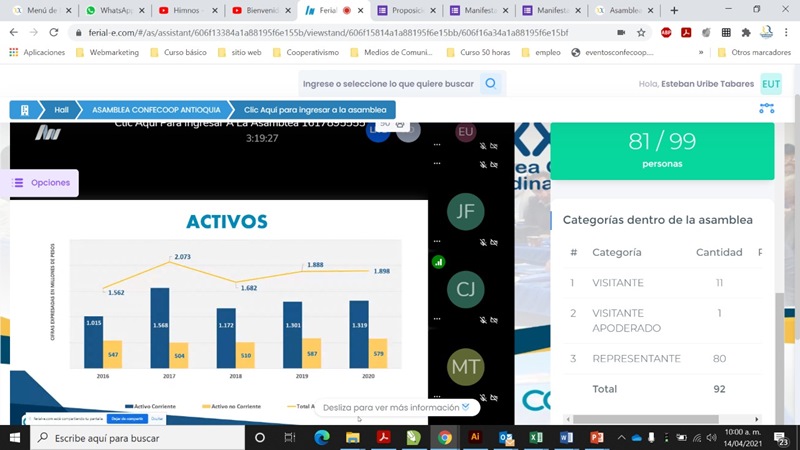Open the Adobe Acrobat extension icon
The image size is (800, 450).
point(686,33)
